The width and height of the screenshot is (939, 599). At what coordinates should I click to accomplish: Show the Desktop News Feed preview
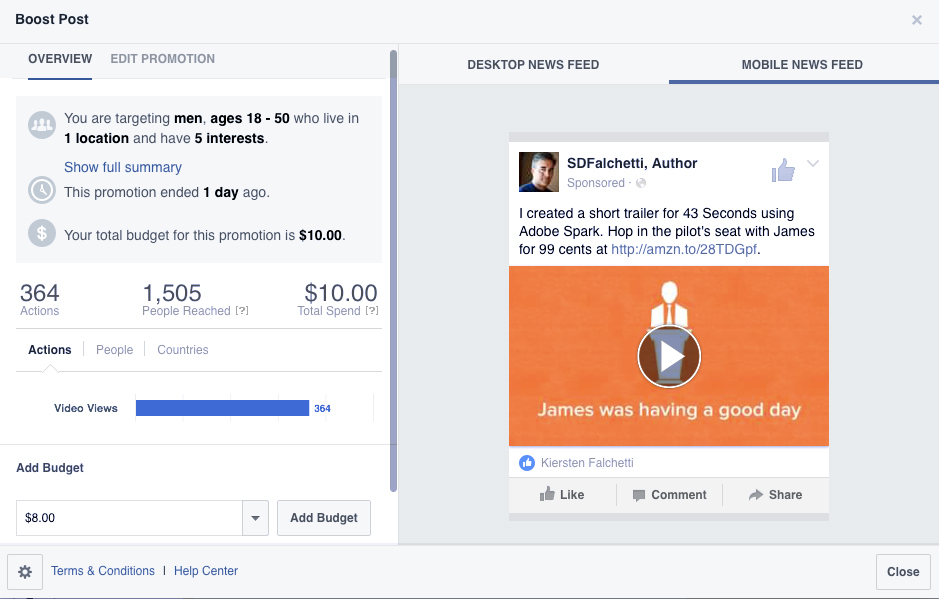(x=533, y=65)
